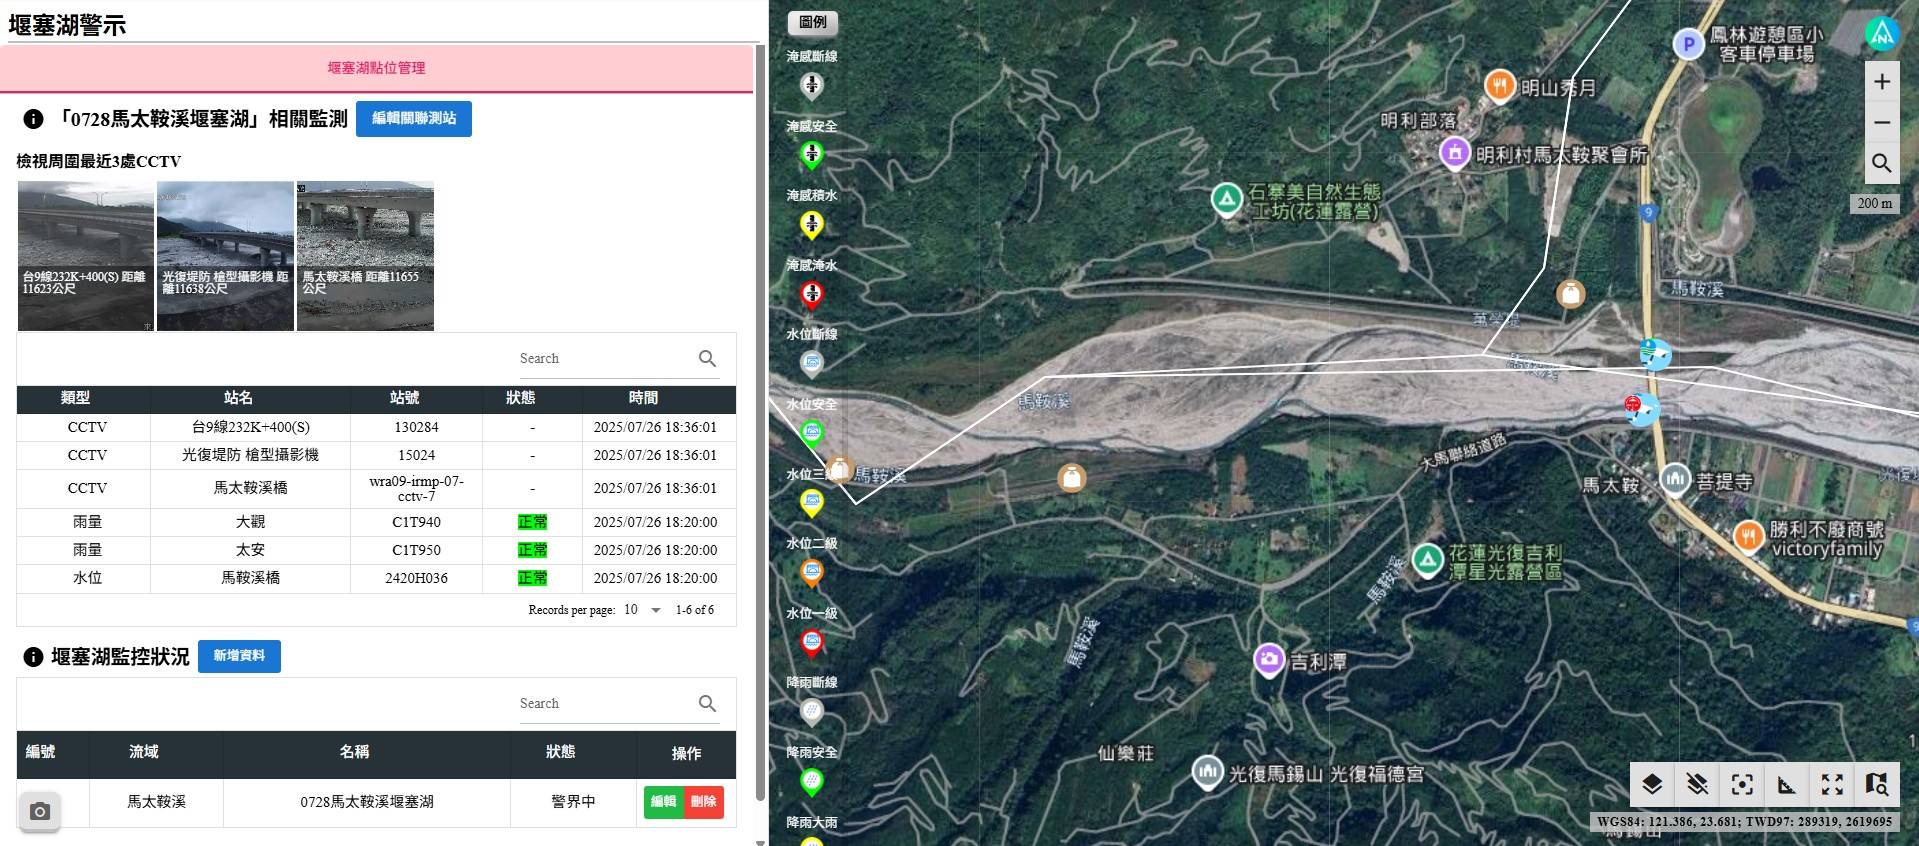
Task: Click the center-focus locate icon
Action: click(x=1742, y=785)
